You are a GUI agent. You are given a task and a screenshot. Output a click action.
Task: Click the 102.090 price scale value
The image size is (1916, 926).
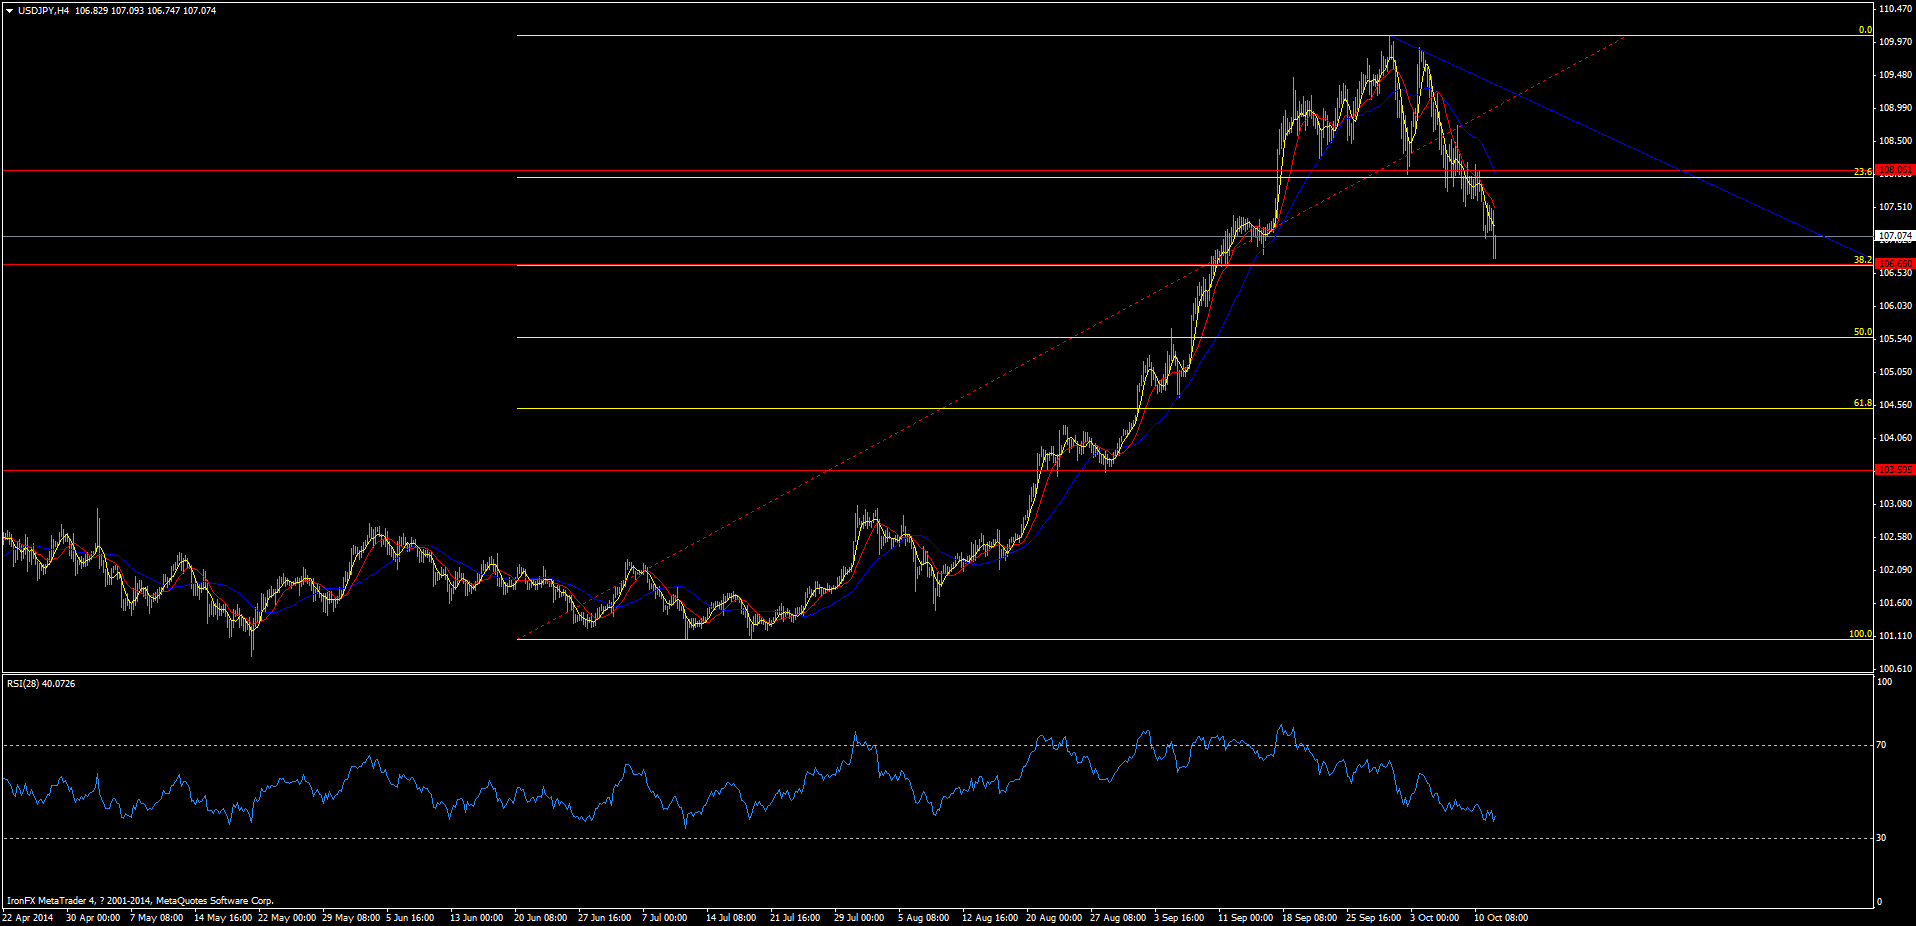[x=1896, y=570]
